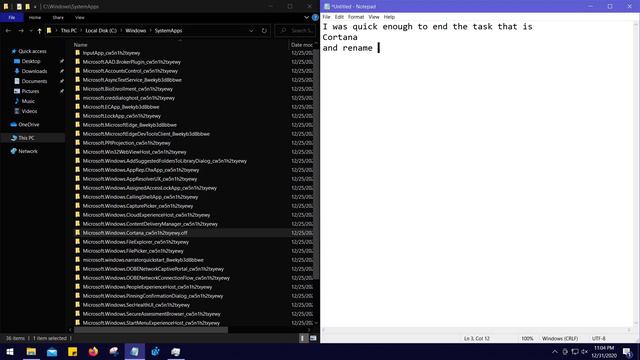Open the notification center icon

[x=627, y=351]
